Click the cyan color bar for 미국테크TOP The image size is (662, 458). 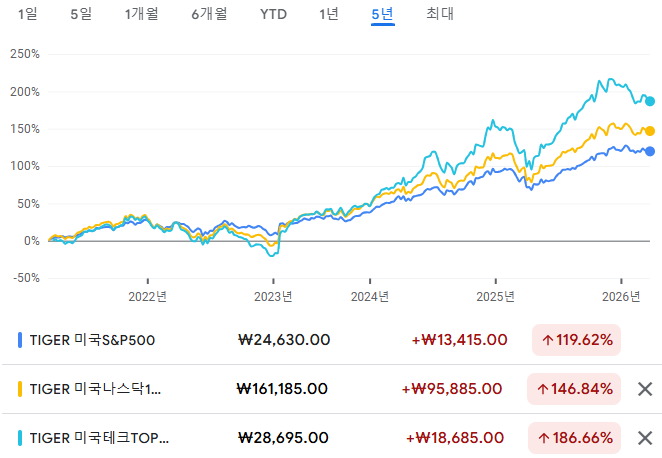click(x=20, y=438)
